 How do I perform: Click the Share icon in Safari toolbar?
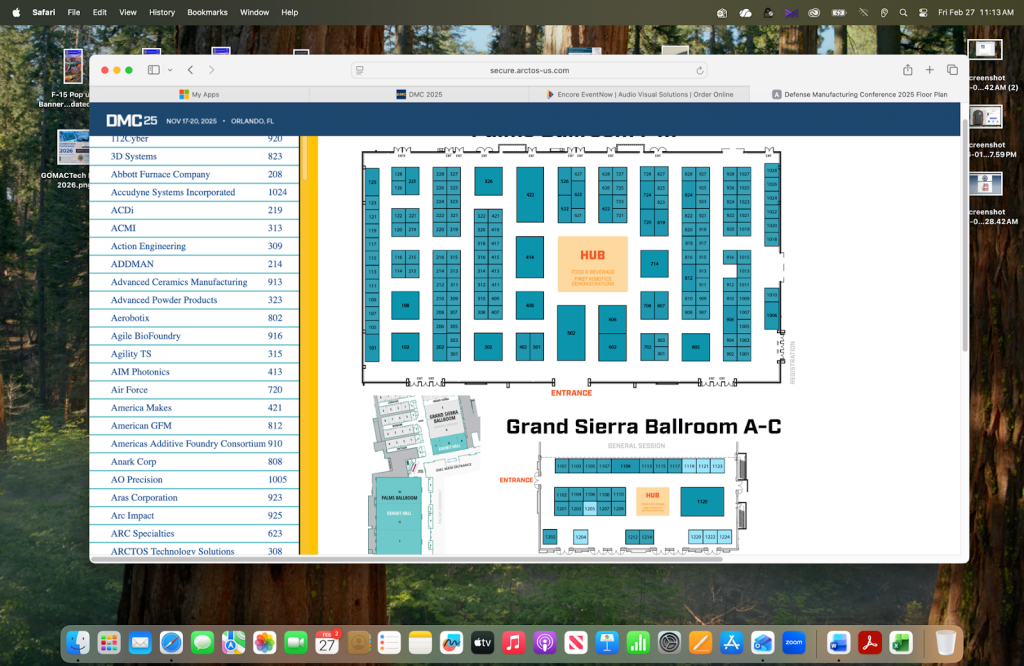pyautogui.click(x=908, y=70)
